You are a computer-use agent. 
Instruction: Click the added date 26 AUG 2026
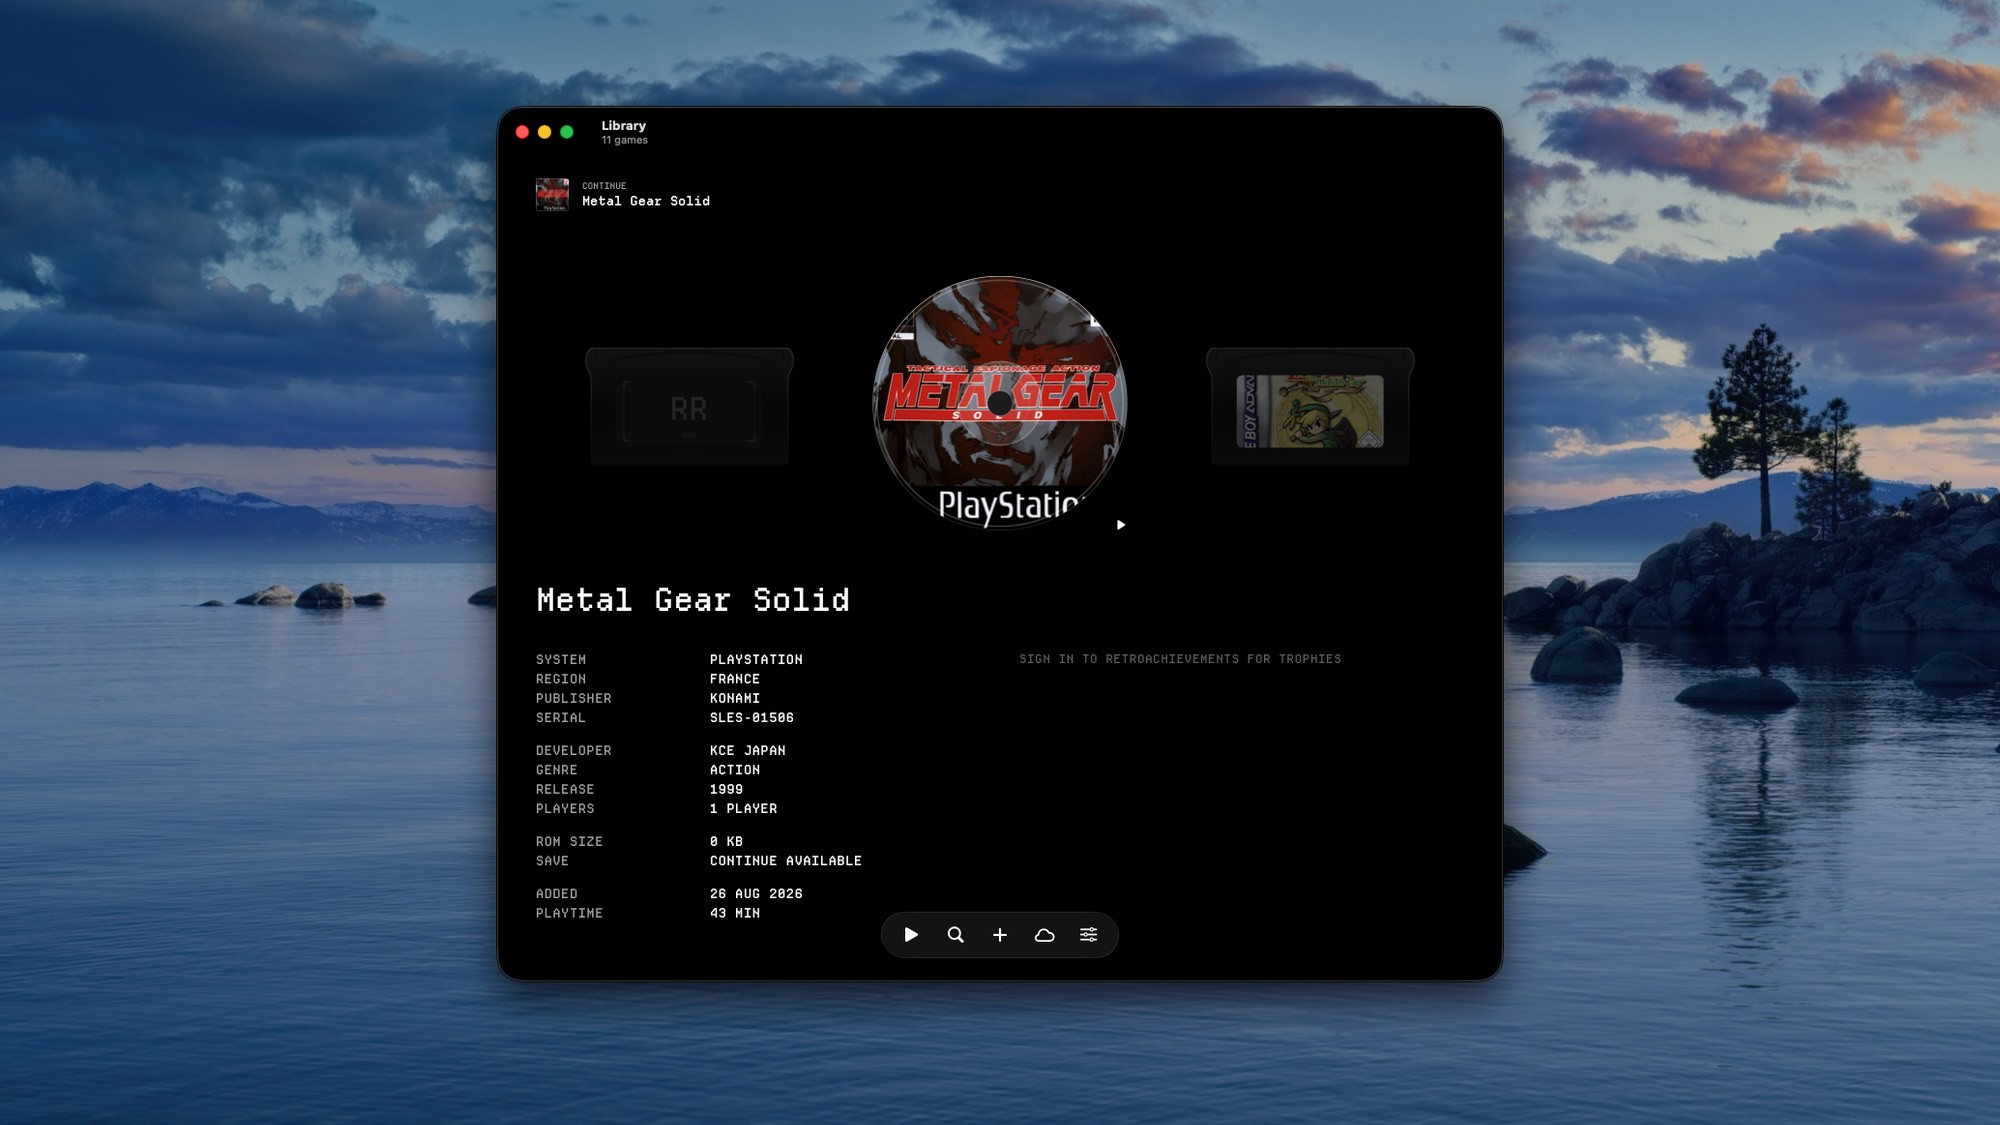(x=756, y=894)
